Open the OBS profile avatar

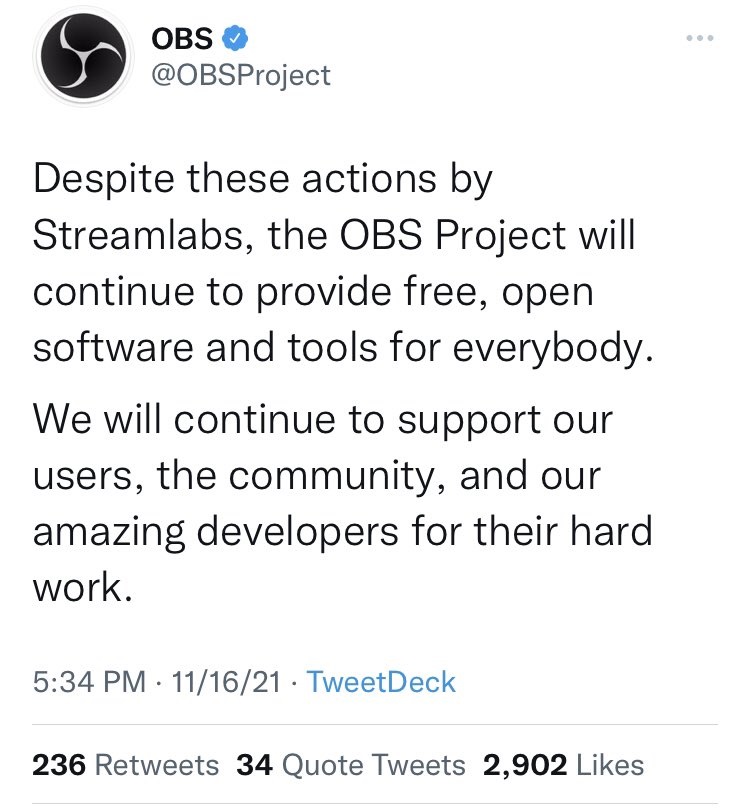pyautogui.click(x=83, y=56)
